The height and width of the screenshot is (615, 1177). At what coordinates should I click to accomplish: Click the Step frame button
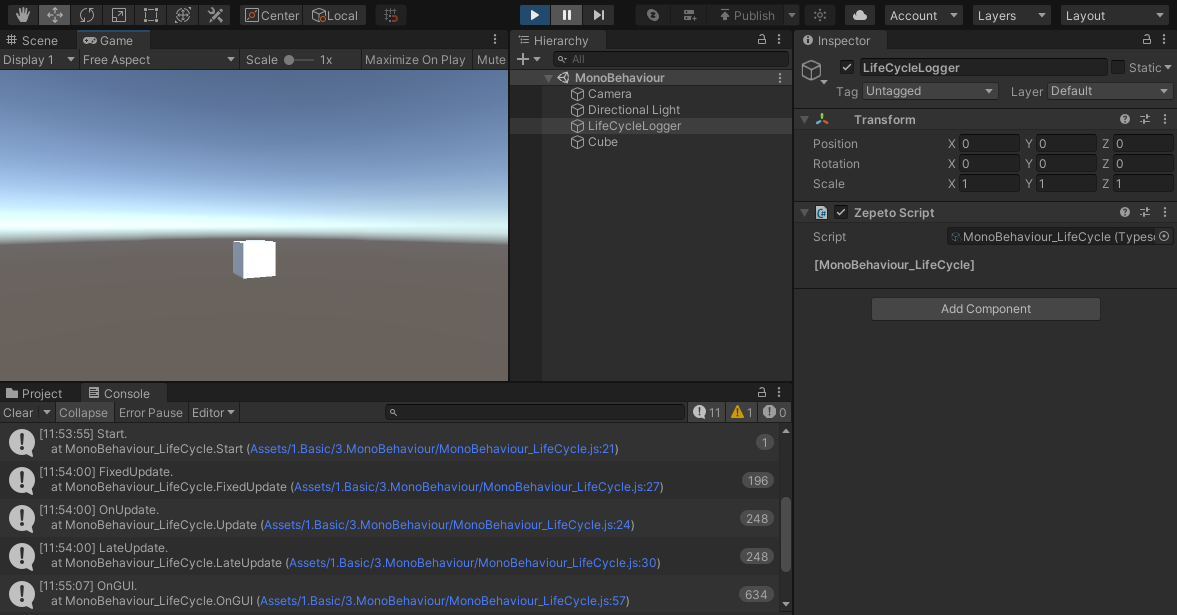pos(598,15)
